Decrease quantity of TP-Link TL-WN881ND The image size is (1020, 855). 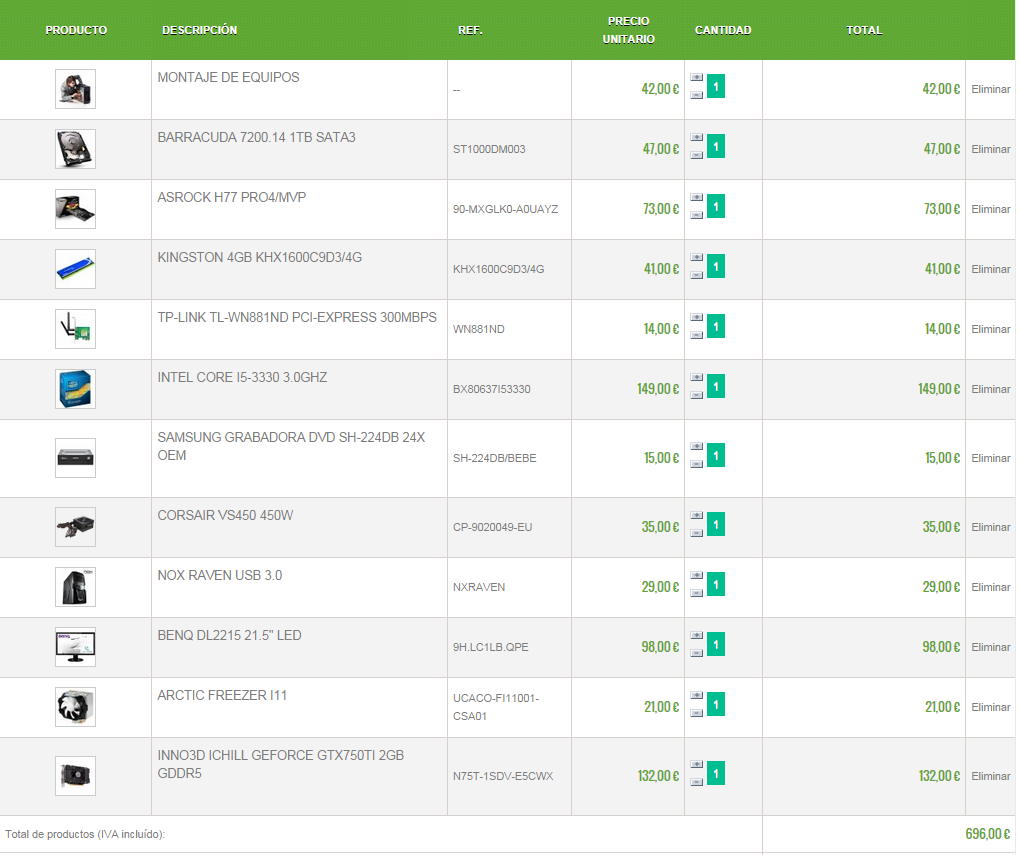pos(697,334)
